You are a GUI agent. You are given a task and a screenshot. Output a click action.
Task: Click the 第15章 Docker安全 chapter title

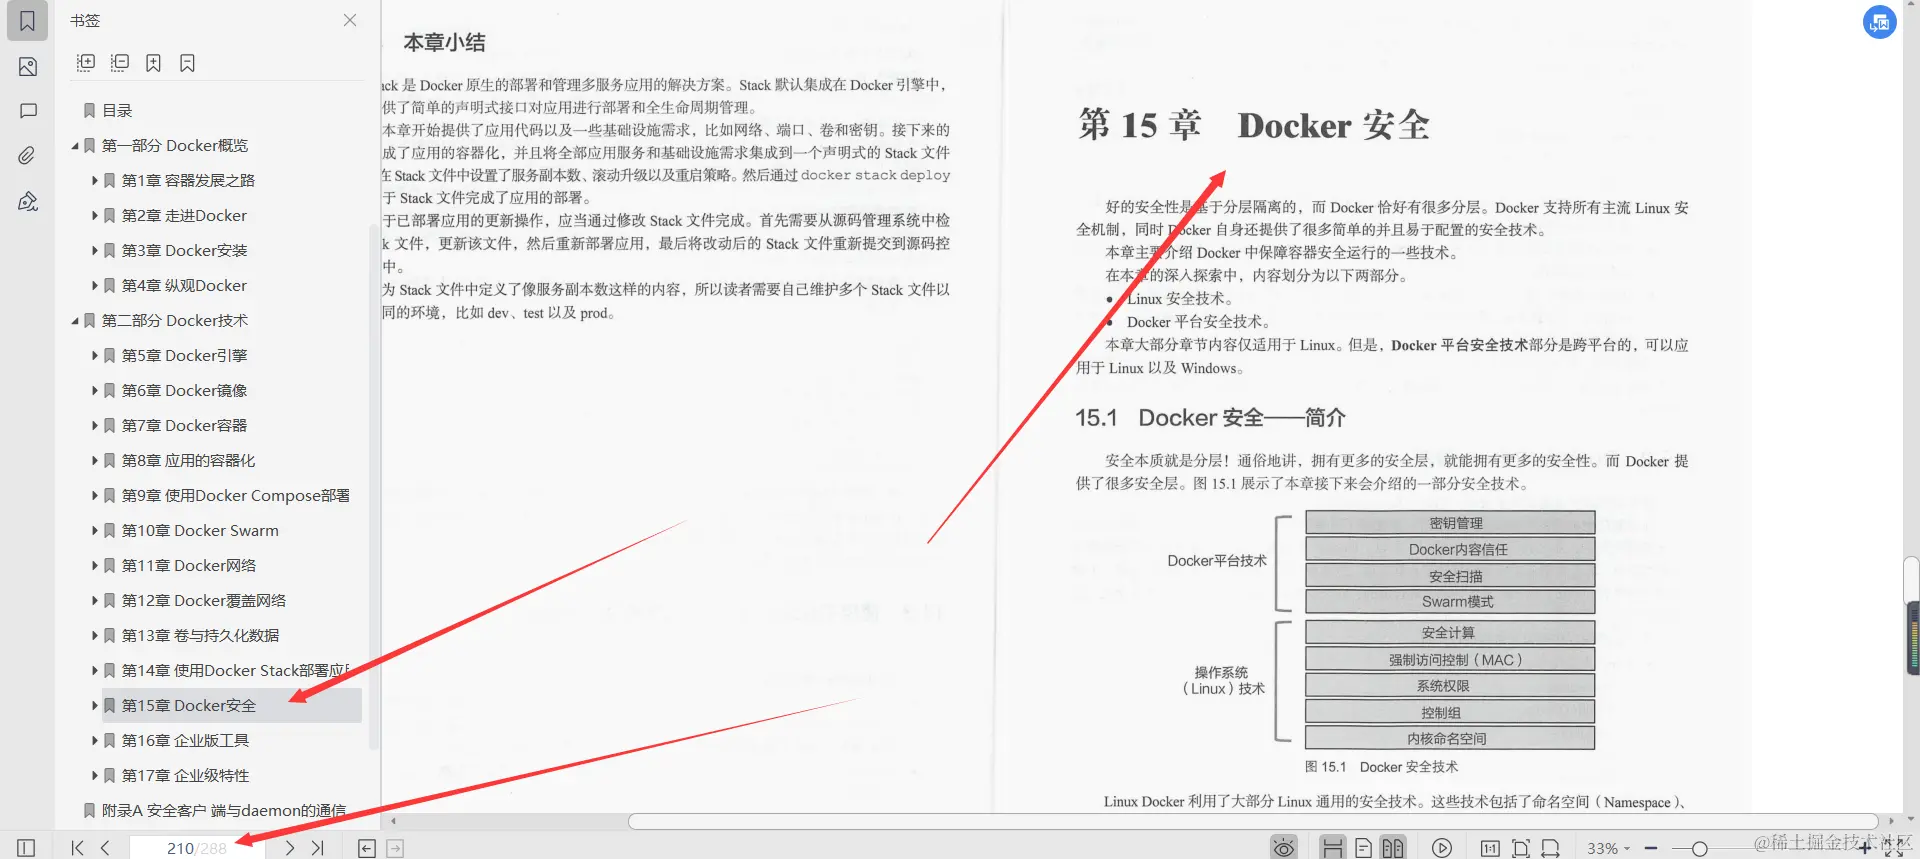pos(1254,125)
